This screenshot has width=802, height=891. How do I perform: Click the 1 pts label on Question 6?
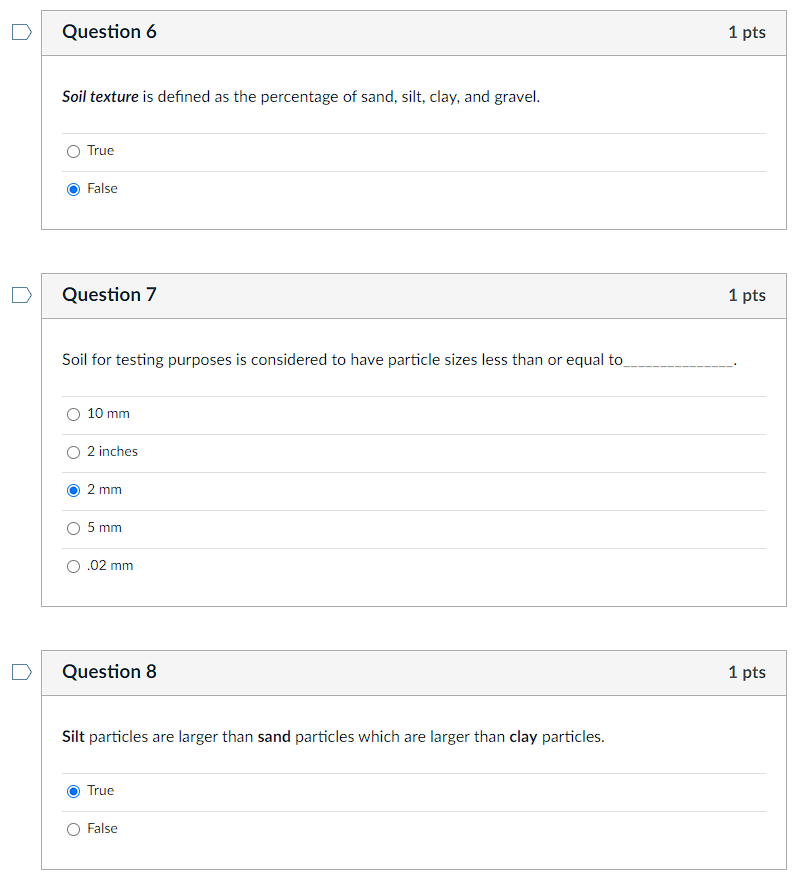(x=746, y=33)
